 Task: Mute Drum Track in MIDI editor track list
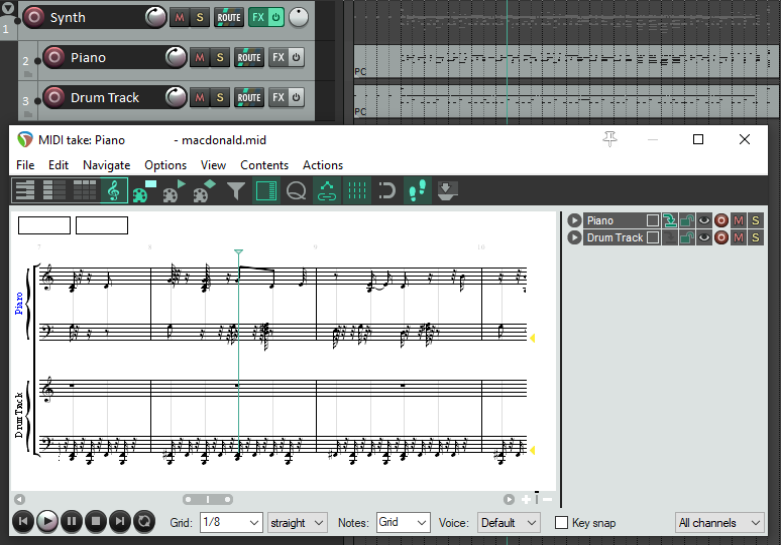738,238
